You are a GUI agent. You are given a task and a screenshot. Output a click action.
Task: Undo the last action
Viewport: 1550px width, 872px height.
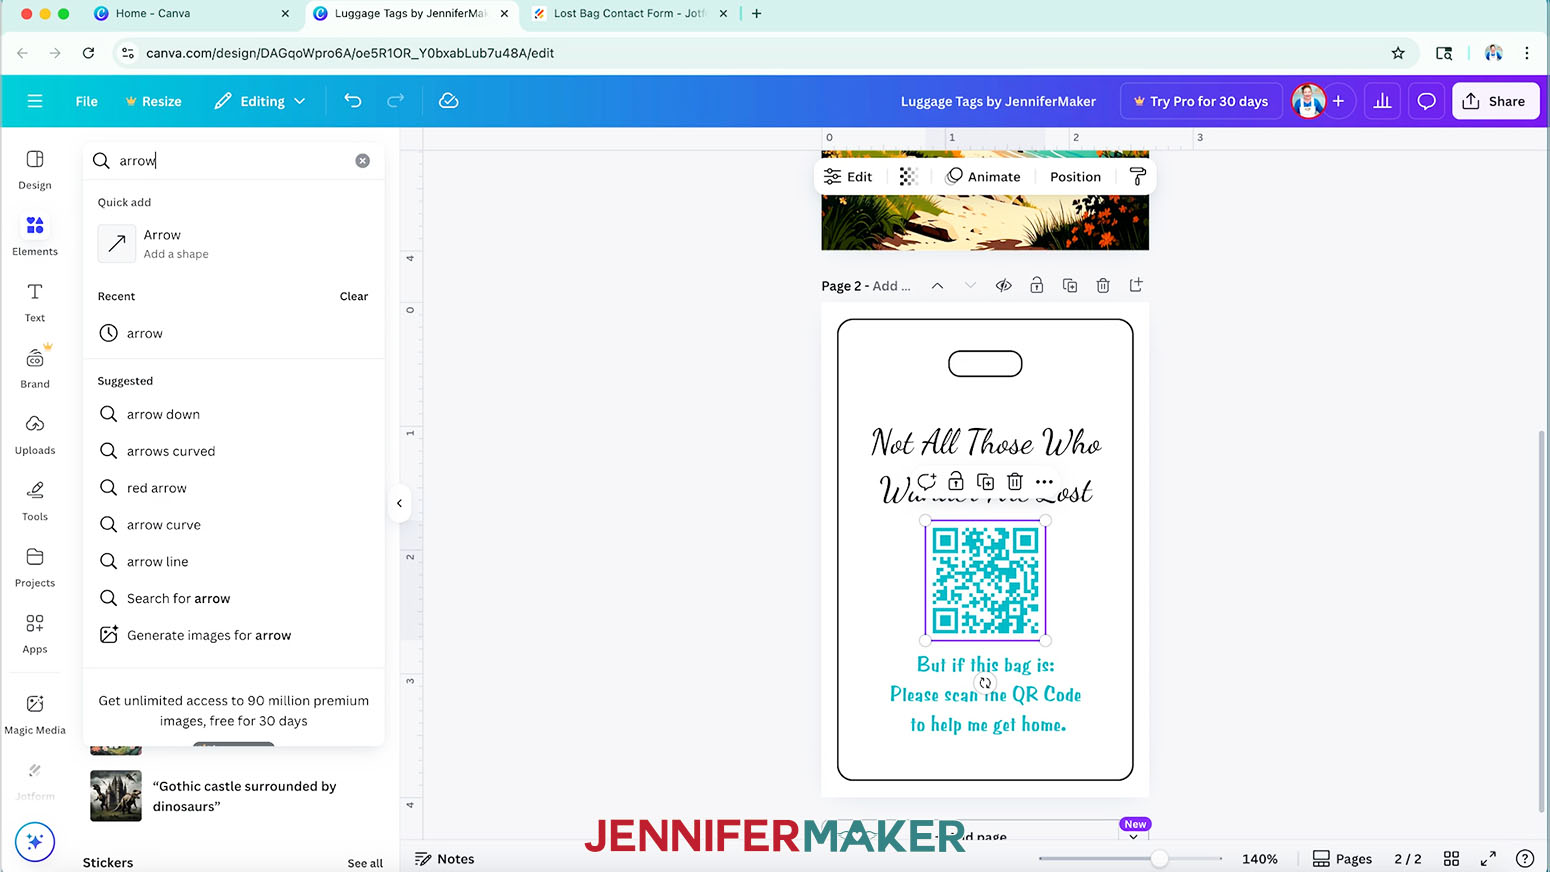tap(352, 101)
